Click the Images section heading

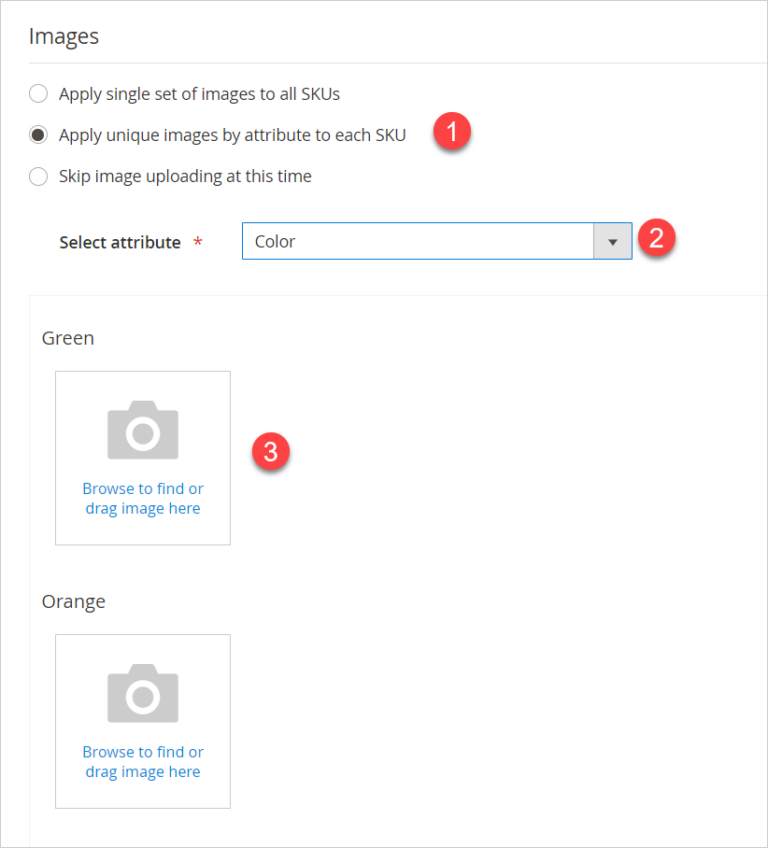[64, 37]
